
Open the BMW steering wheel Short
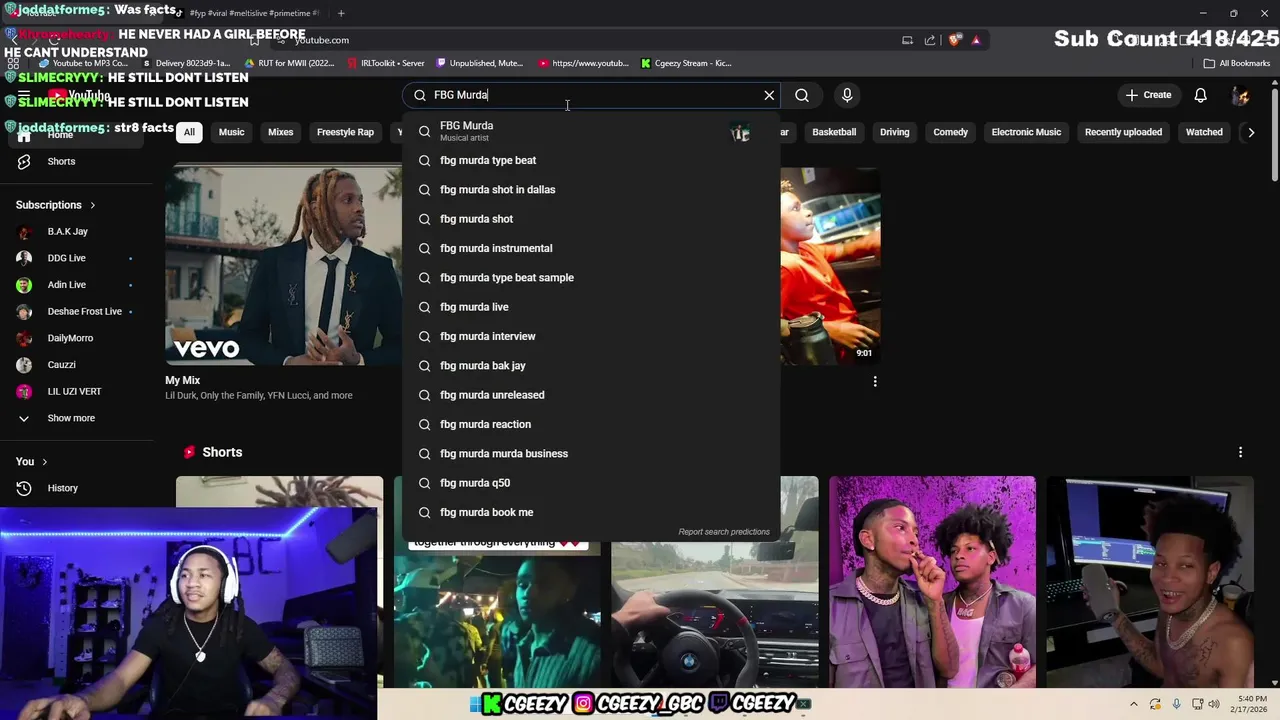coord(714,615)
